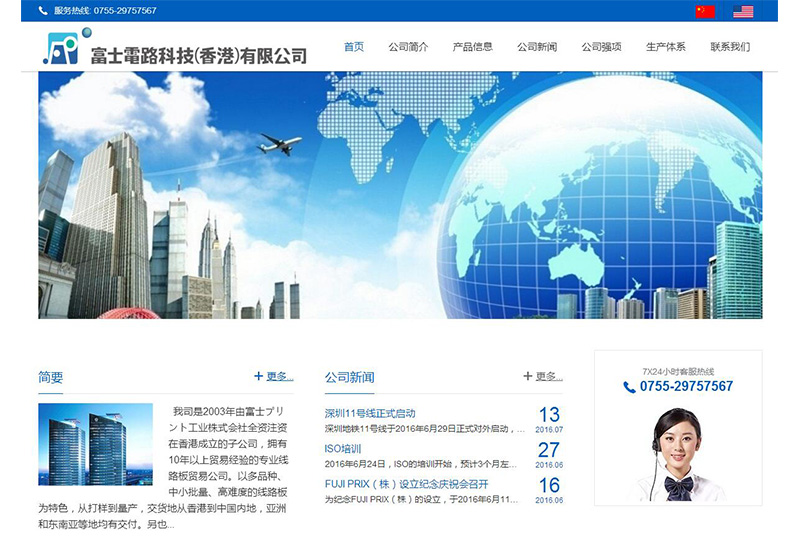Viewport: 800px width, 550px height.
Task: Click the company logo icon
Action: [x=61, y=48]
